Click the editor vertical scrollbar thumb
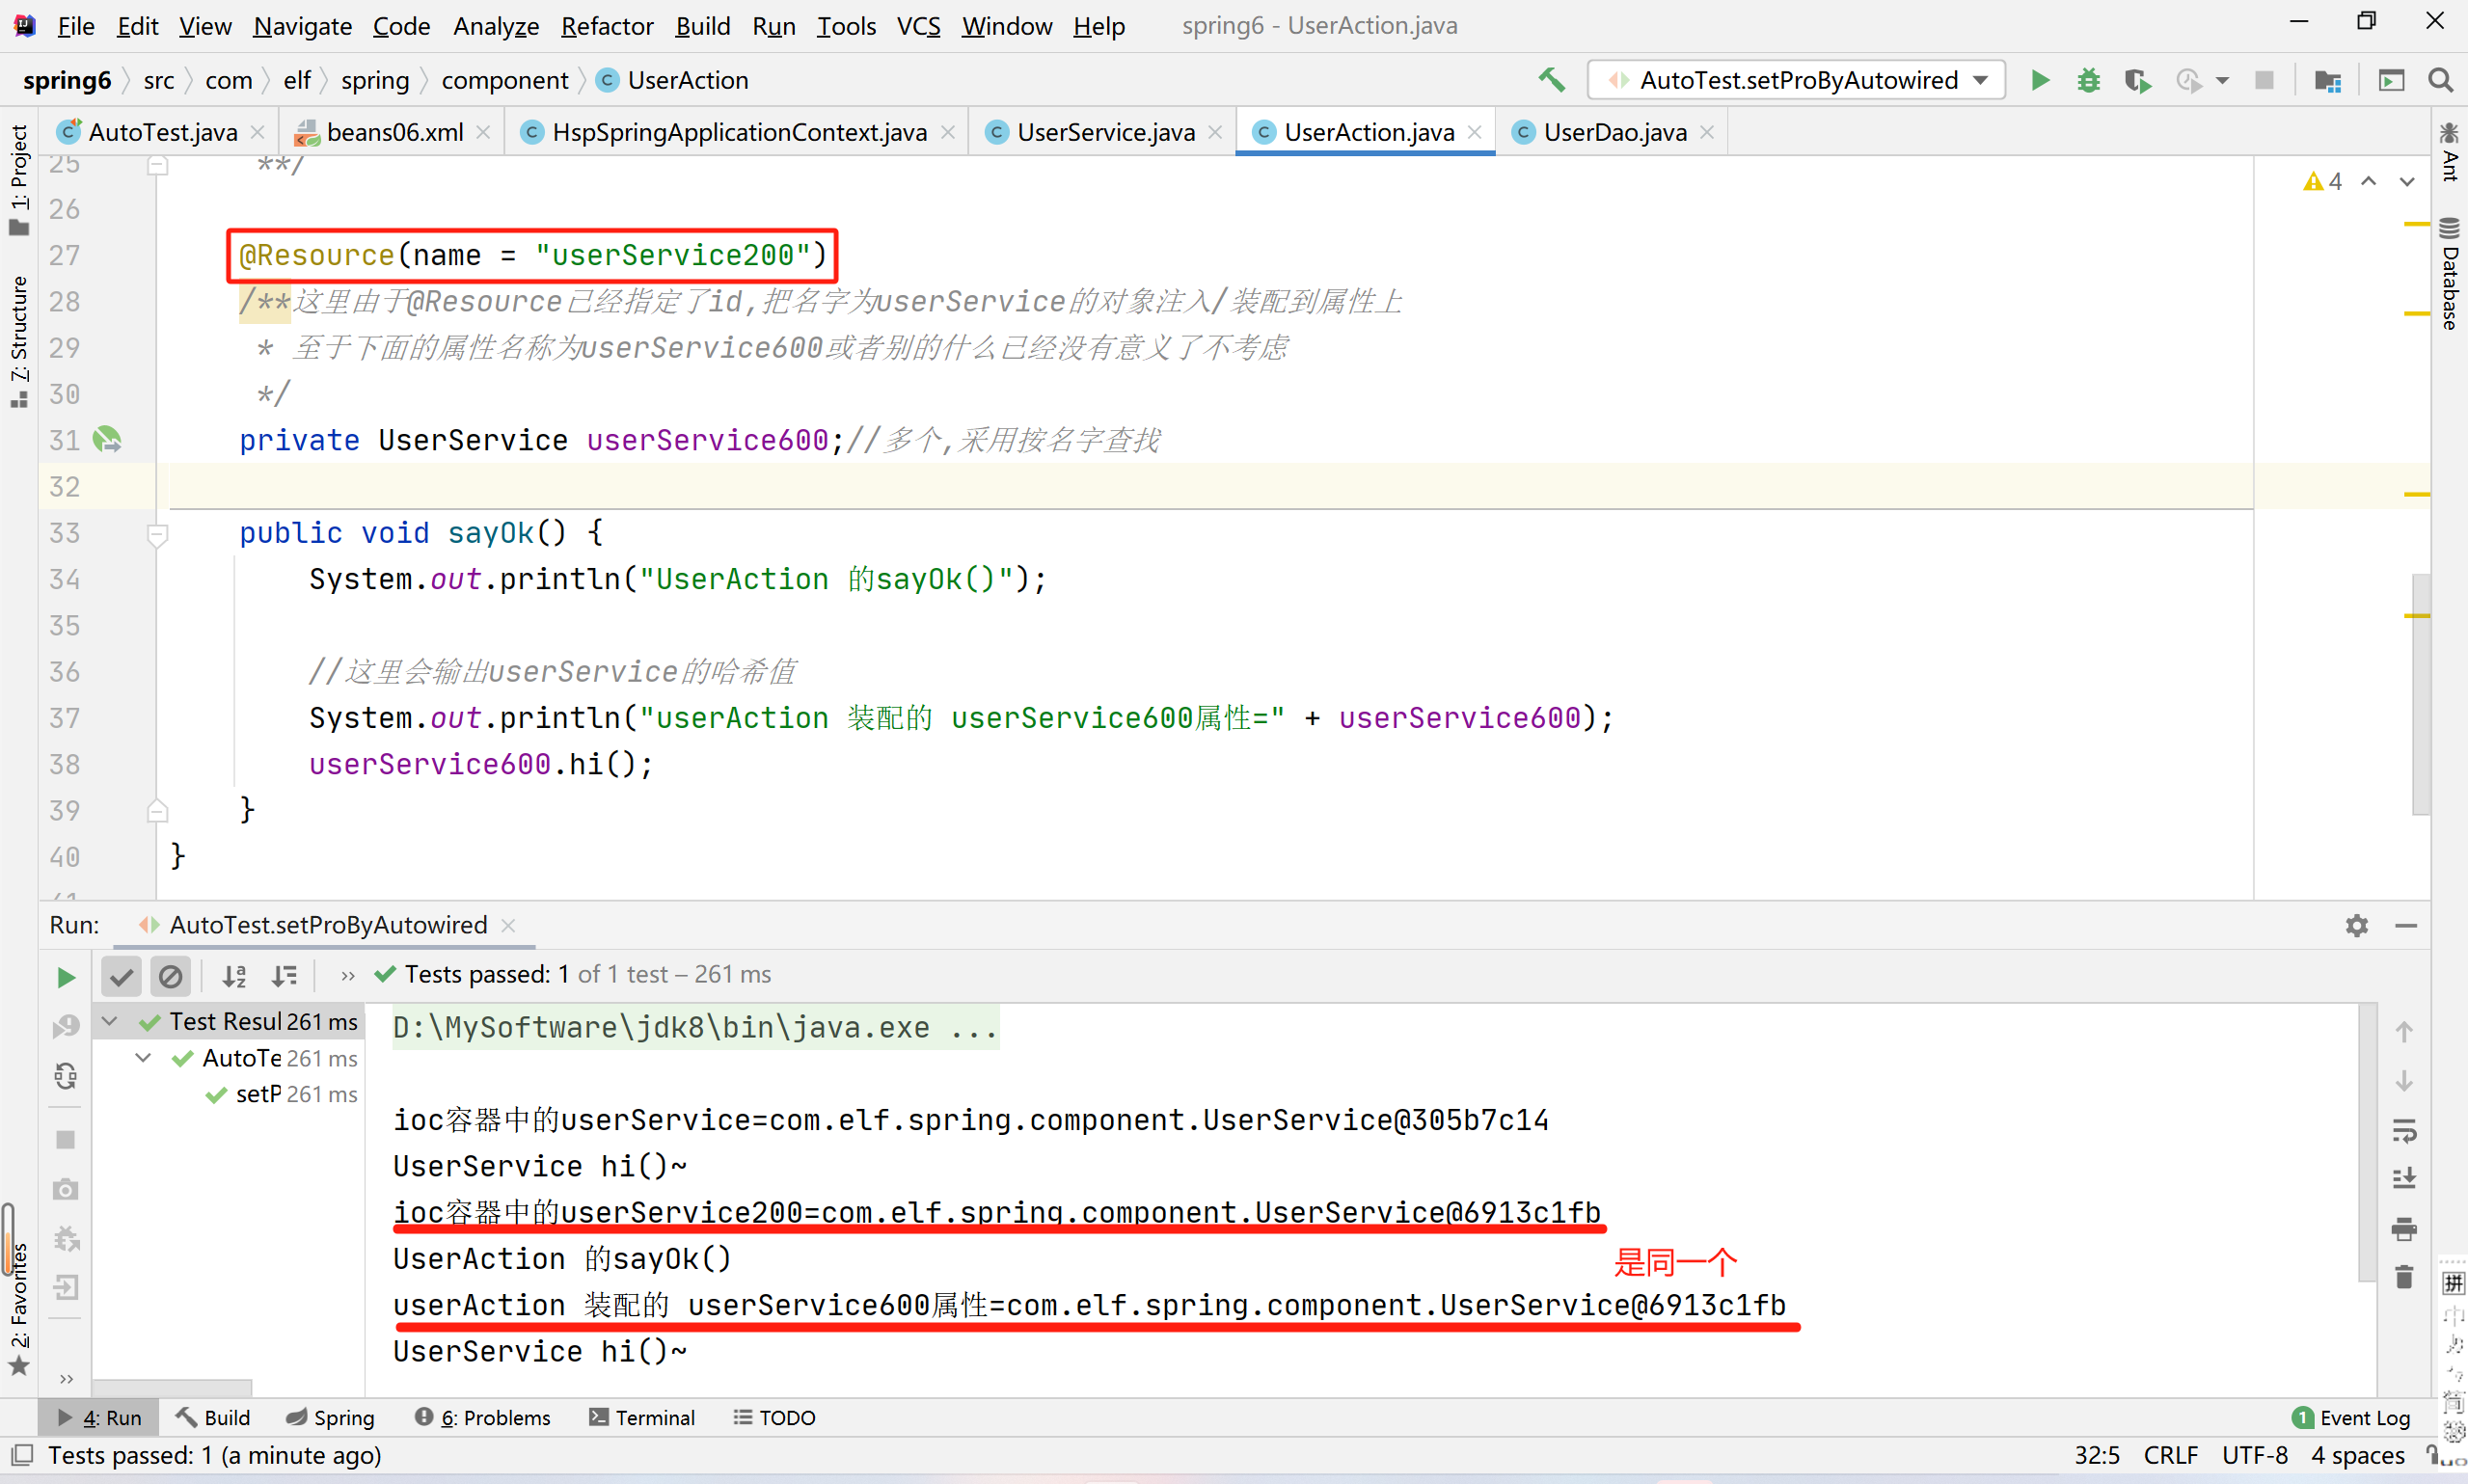The width and height of the screenshot is (2468, 1484). pyautogui.click(x=2420, y=694)
